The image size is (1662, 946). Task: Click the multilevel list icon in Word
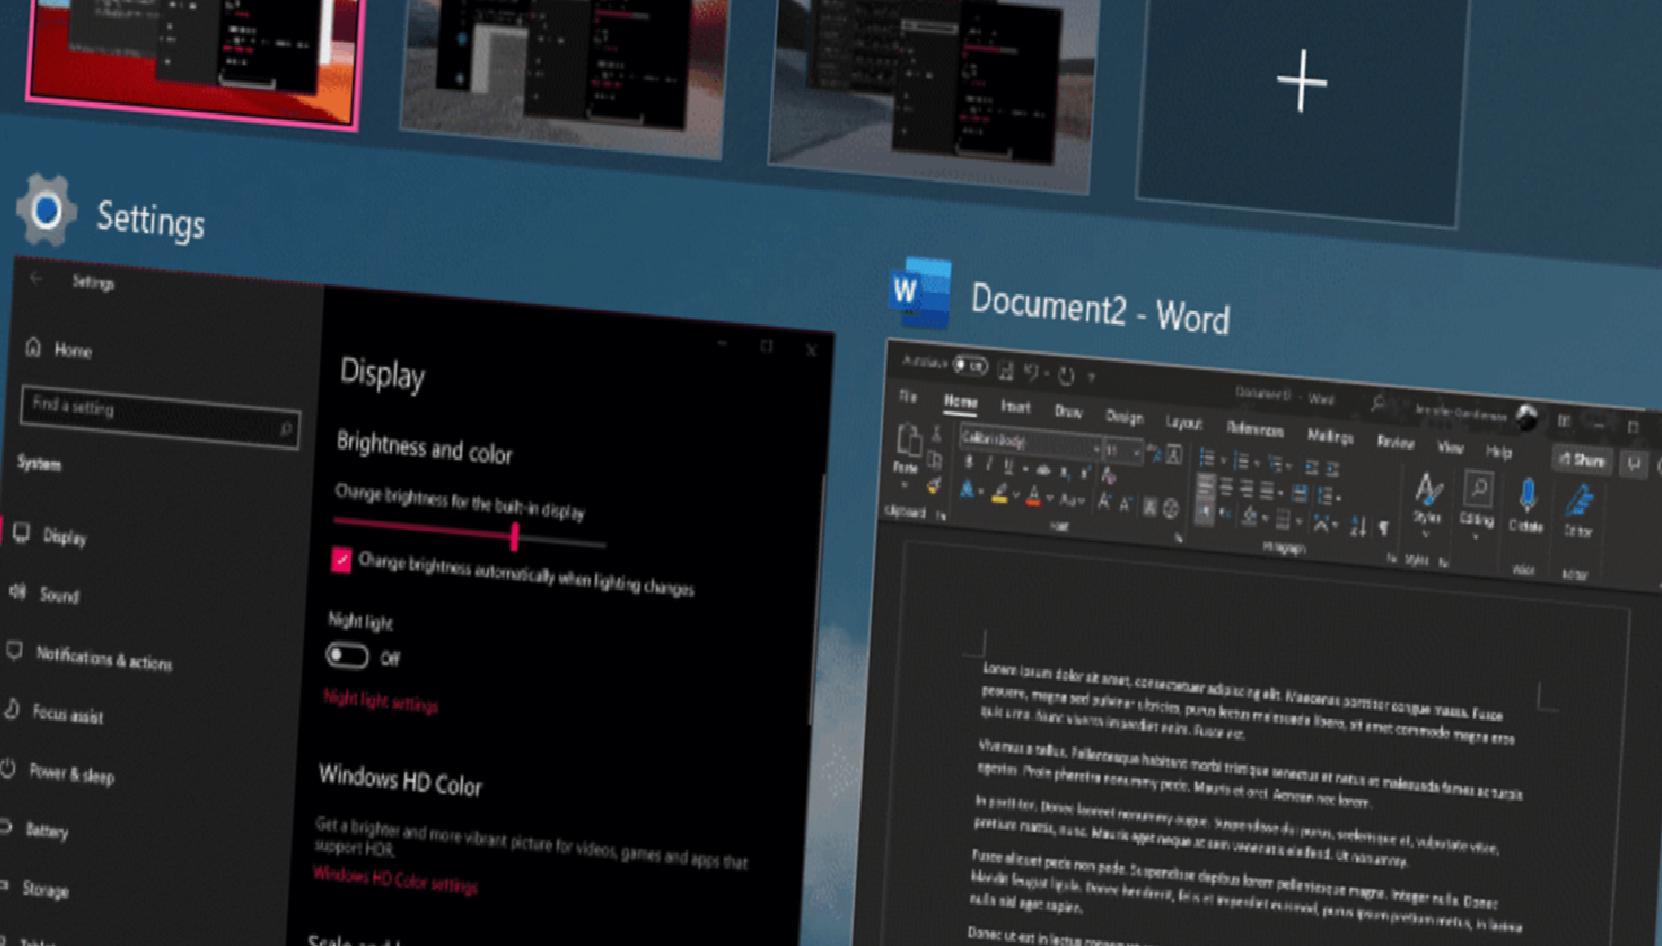point(1275,463)
